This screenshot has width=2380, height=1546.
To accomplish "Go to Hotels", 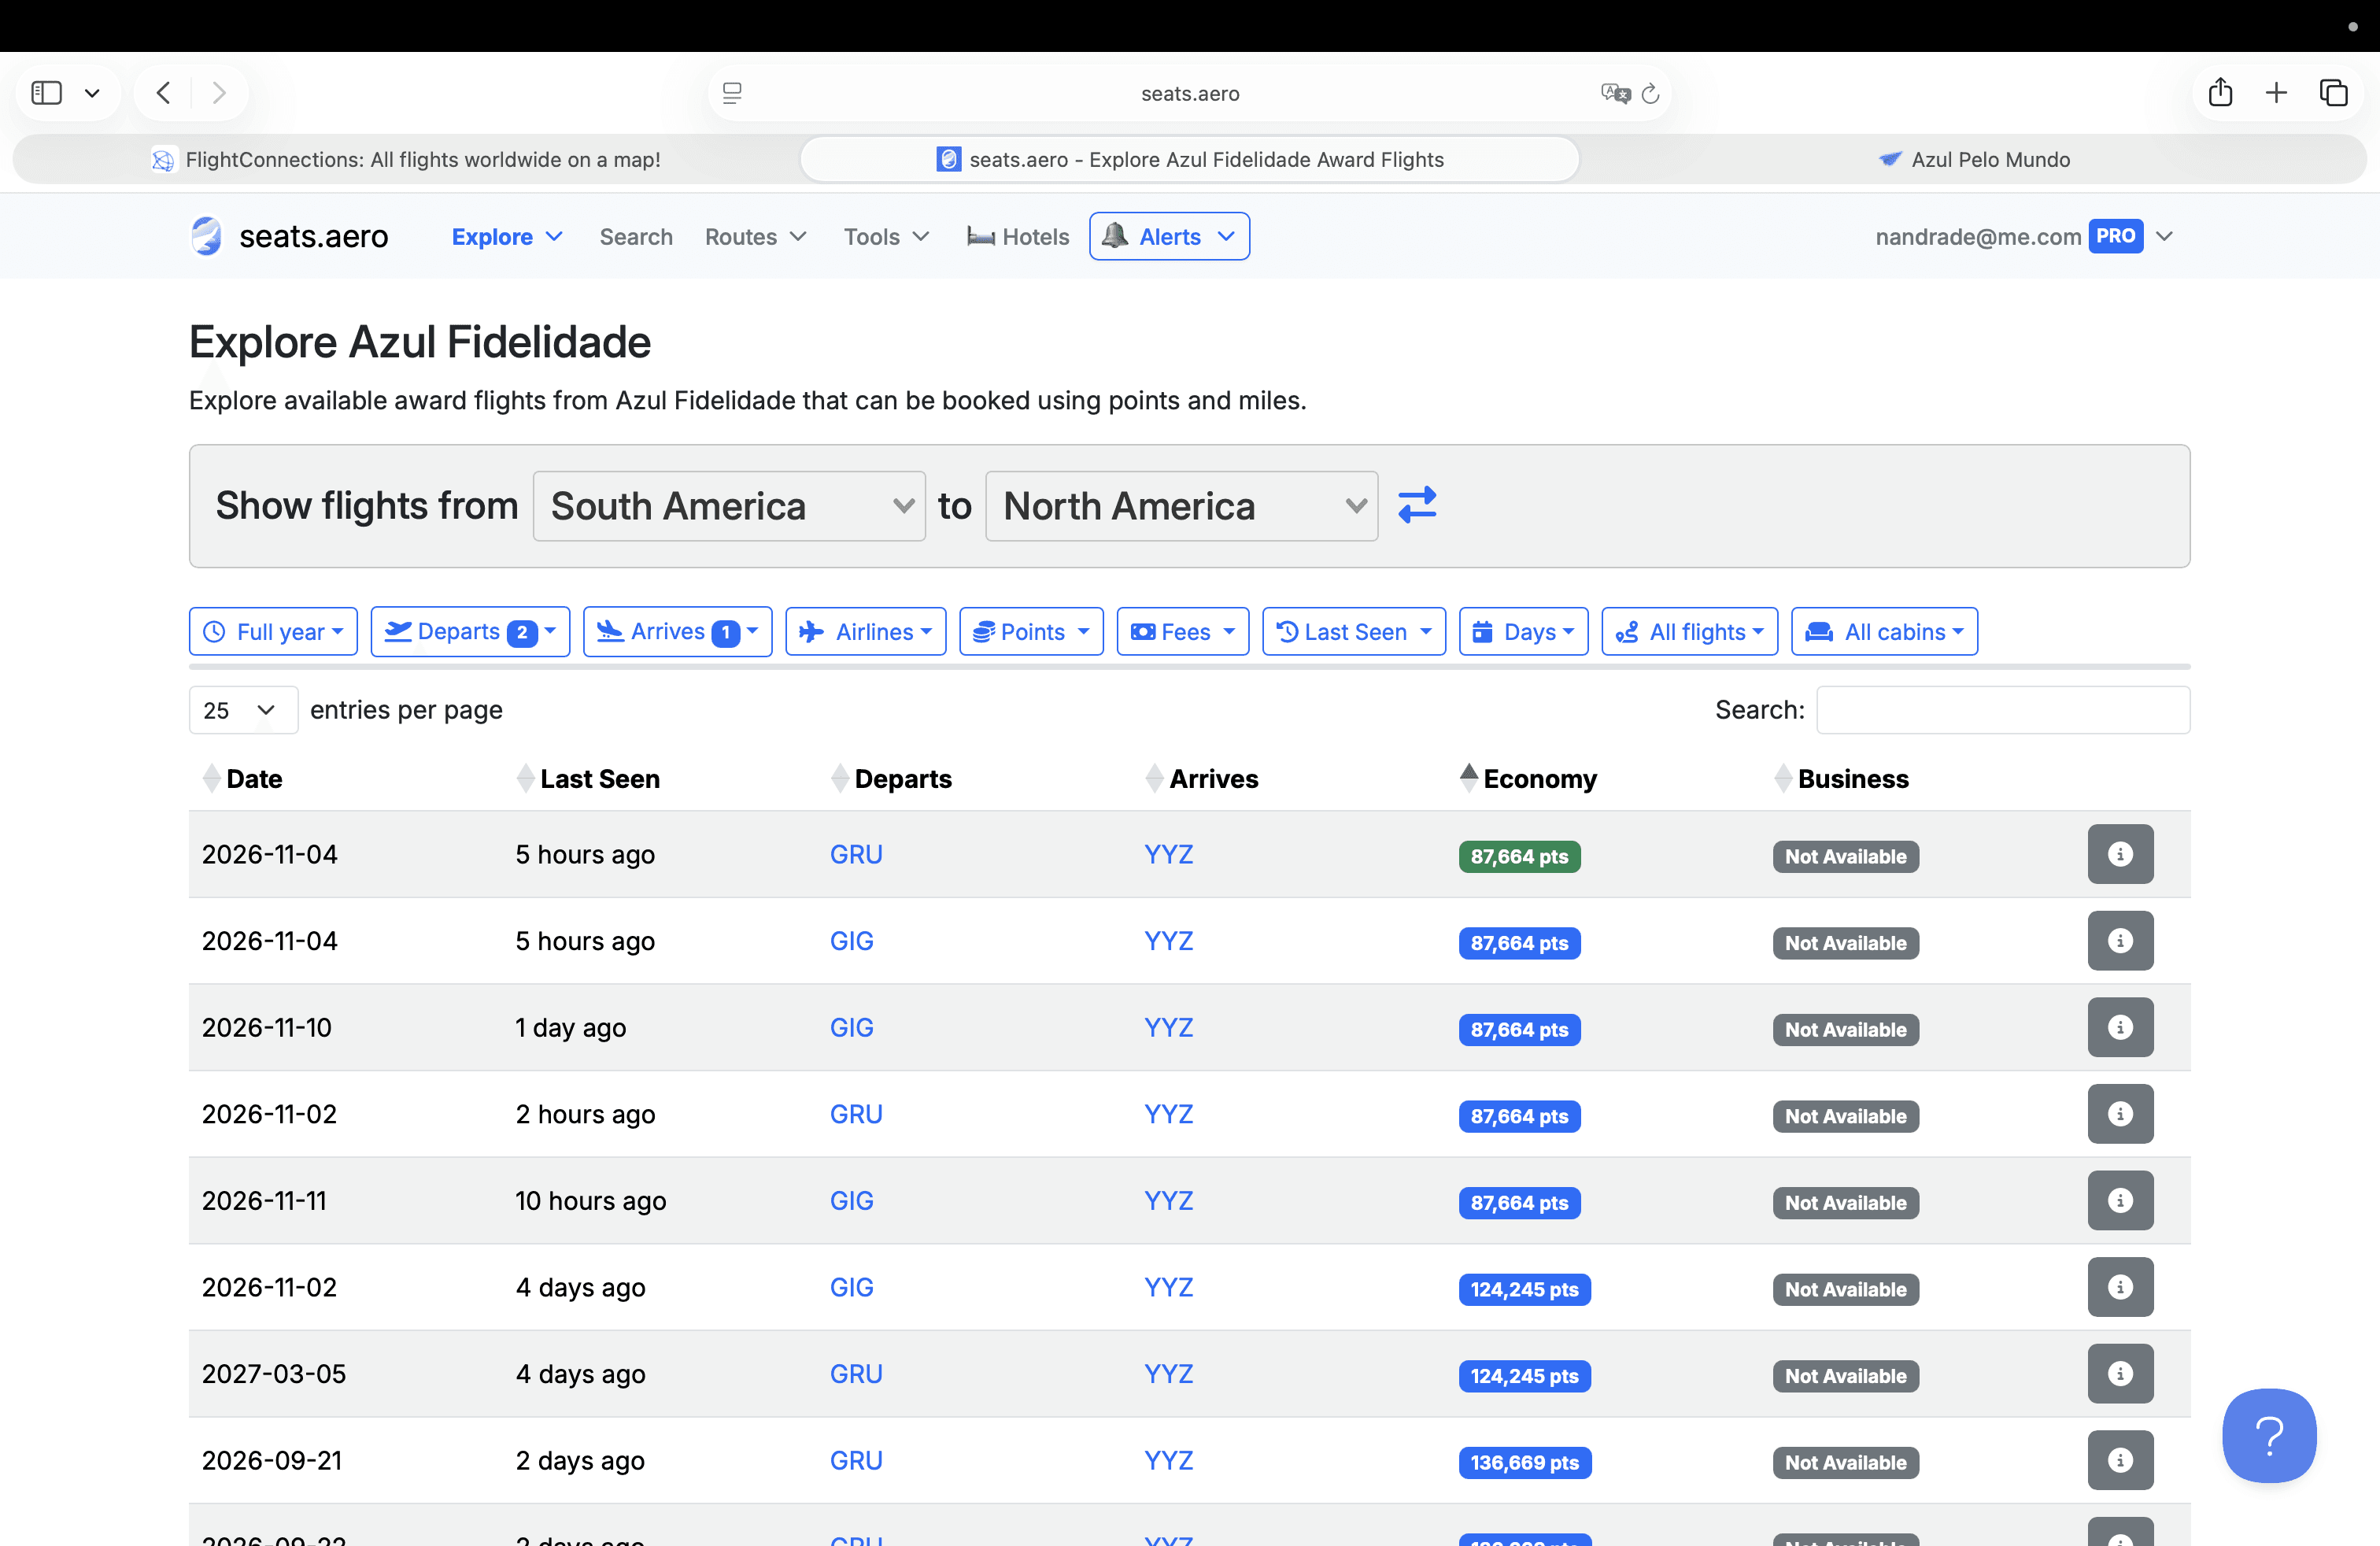I will [1018, 237].
